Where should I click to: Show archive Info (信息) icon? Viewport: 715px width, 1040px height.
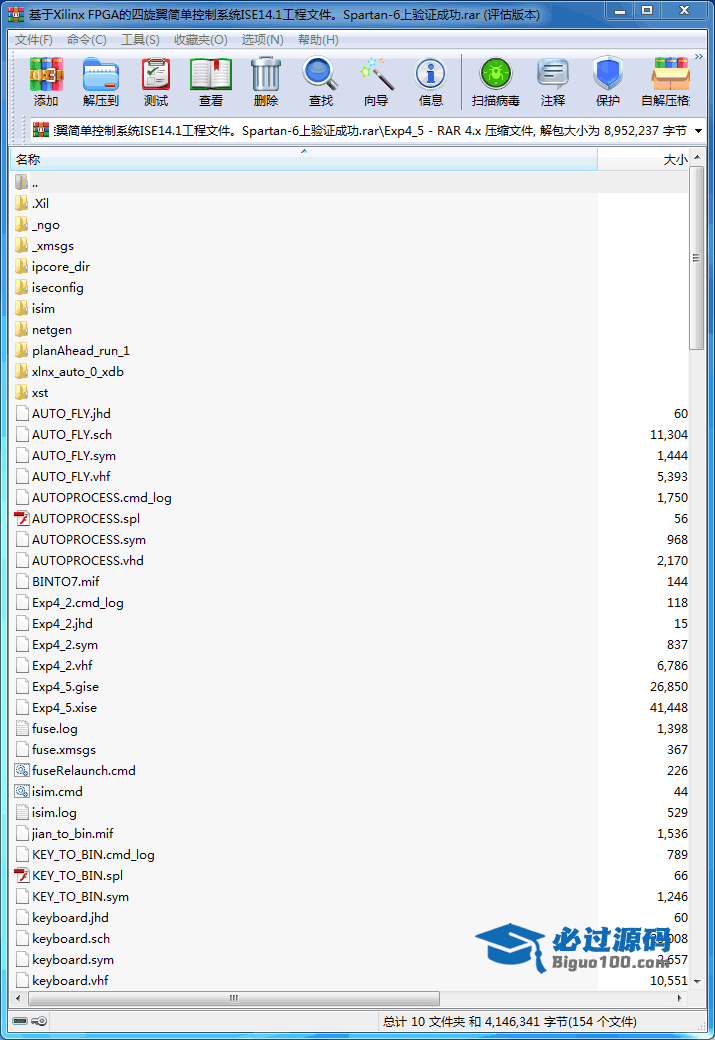[431, 82]
